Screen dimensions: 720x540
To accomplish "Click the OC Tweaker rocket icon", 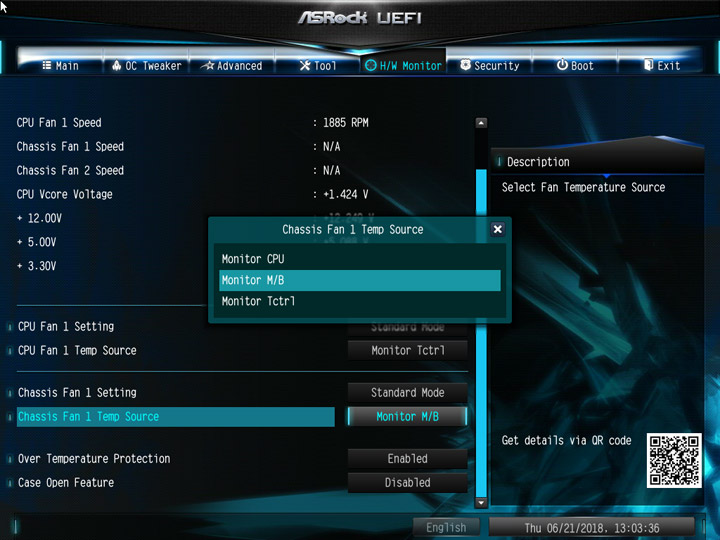I will [x=117, y=66].
